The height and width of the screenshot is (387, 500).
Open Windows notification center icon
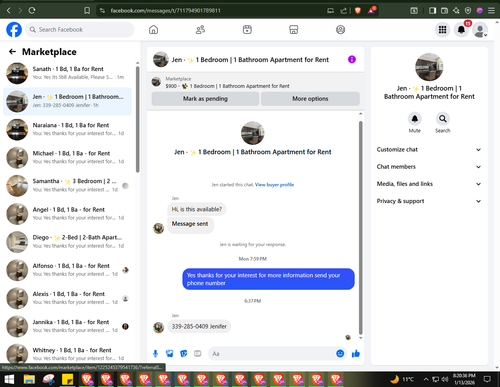click(487, 379)
